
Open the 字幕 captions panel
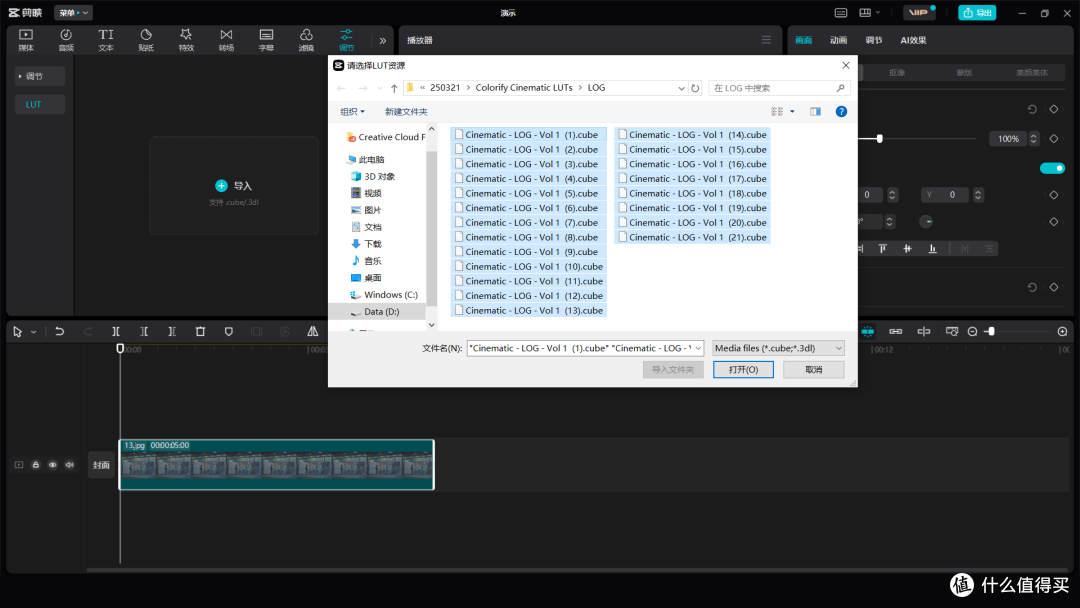(x=266, y=40)
